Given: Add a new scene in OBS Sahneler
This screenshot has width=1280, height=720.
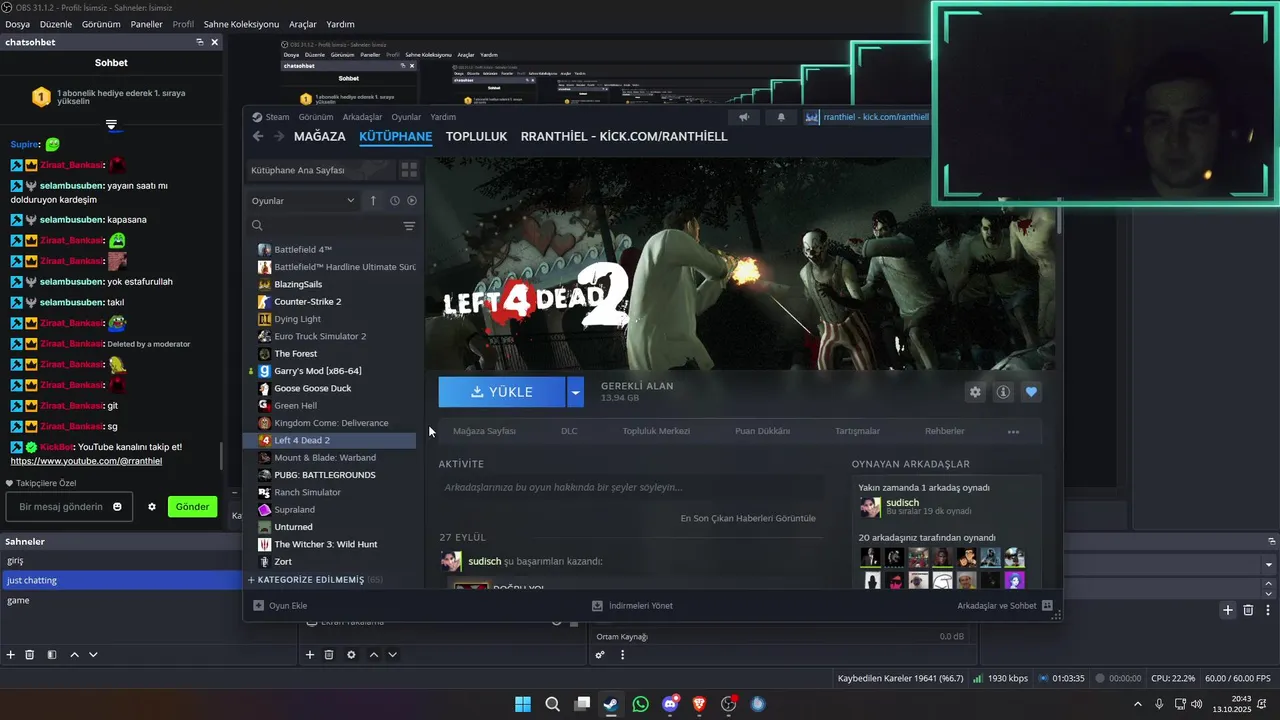Looking at the screenshot, I should 11,655.
